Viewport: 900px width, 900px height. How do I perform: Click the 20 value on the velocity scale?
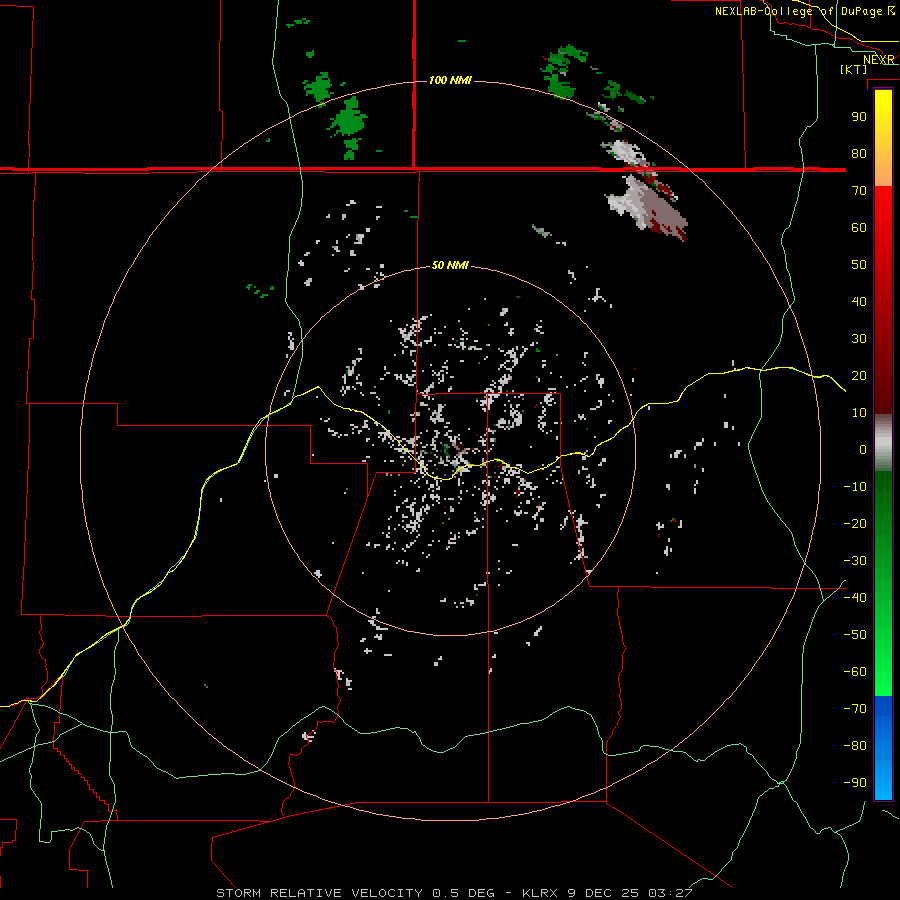tap(859, 376)
